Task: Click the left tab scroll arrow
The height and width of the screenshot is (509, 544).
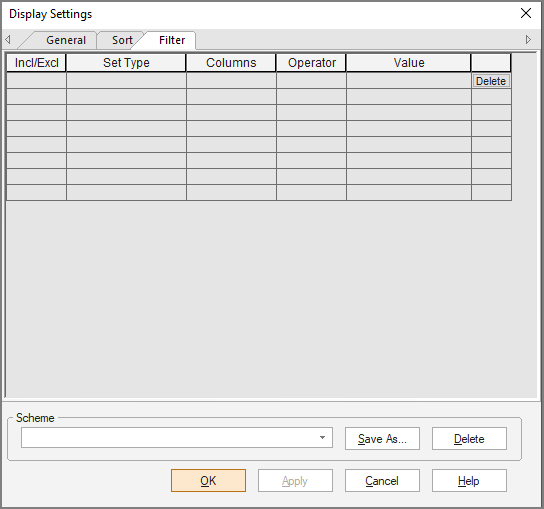Action: 8,40
